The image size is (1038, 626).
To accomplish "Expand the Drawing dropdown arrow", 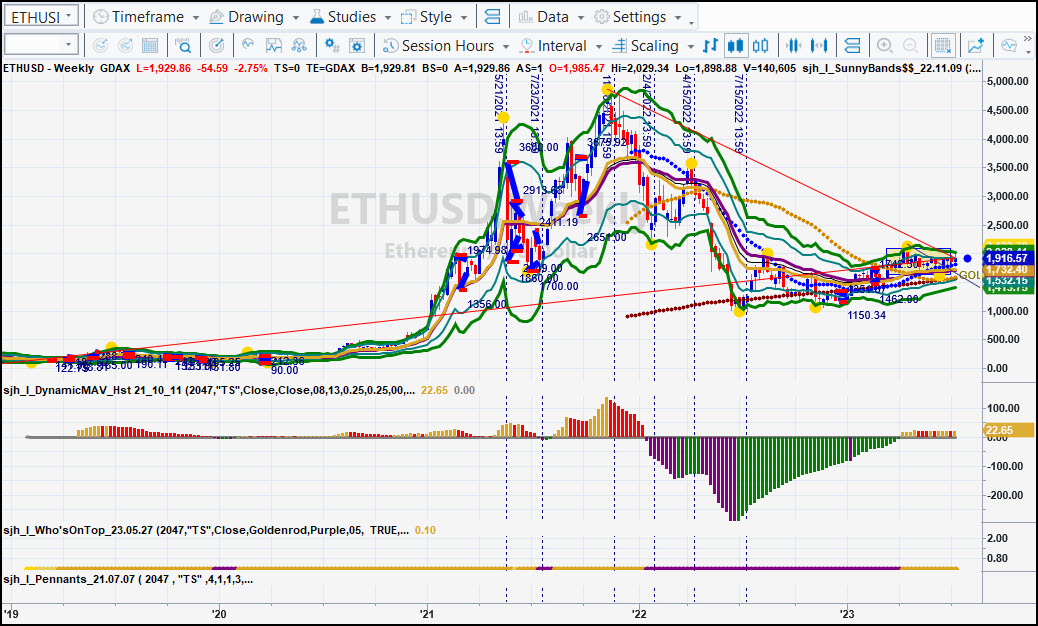I will [295, 18].
